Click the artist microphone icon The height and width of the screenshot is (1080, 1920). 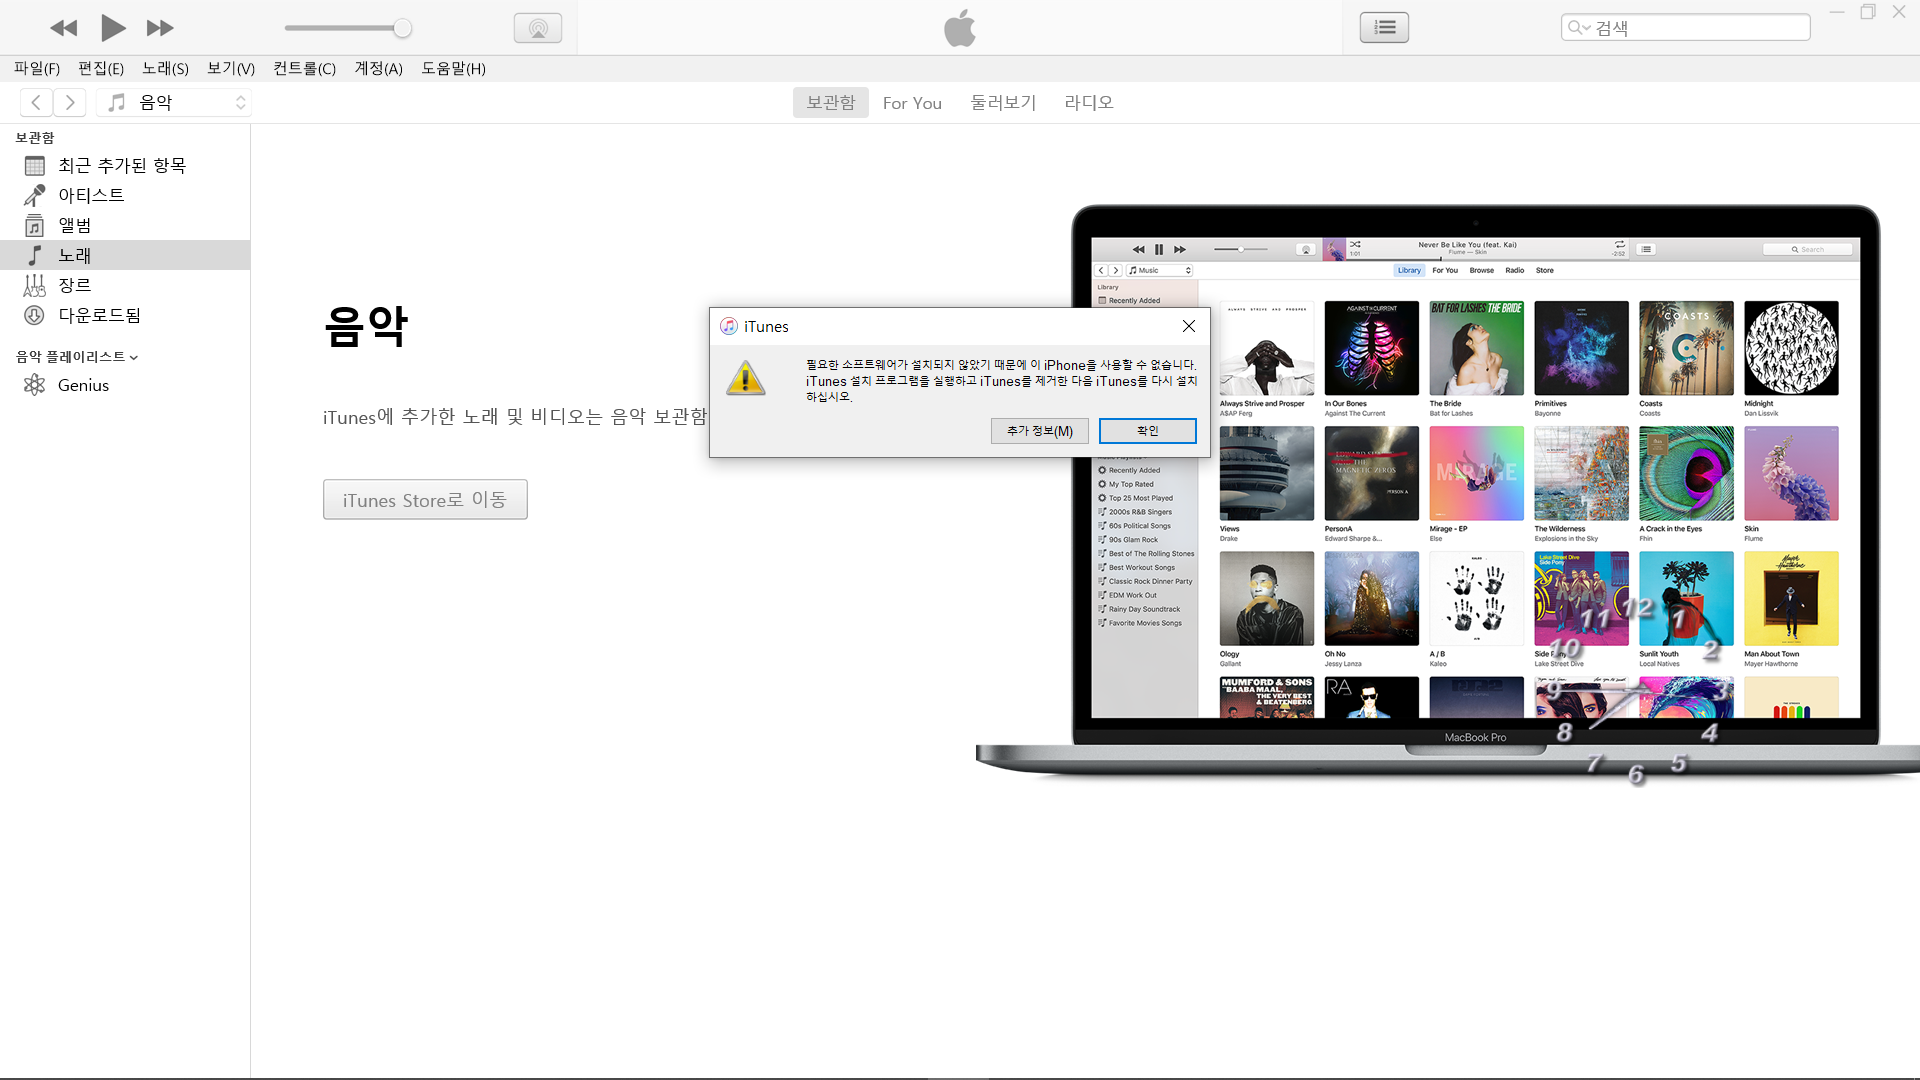click(x=34, y=195)
